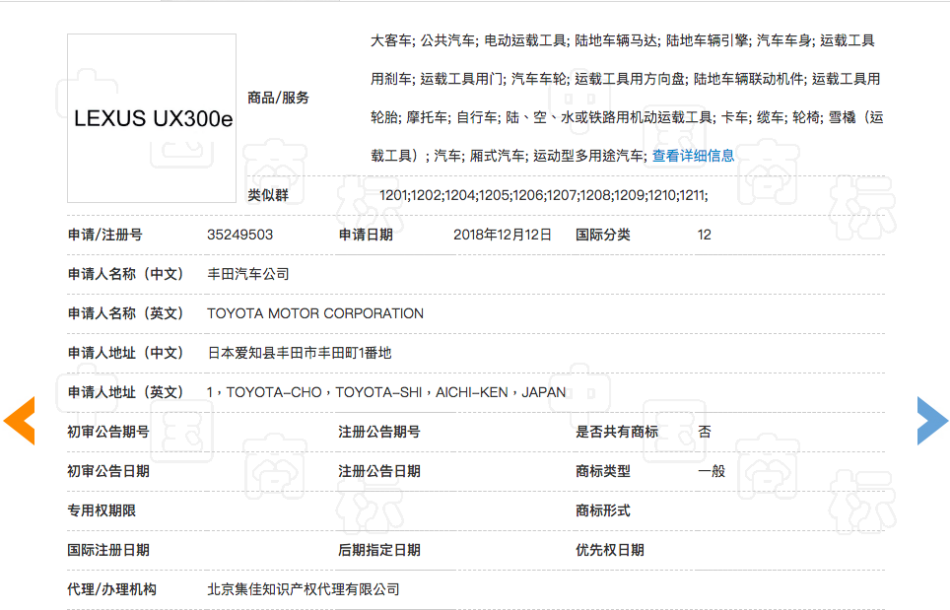Screen dimensions: 950x610
Task: Click the 代理/办理机构 label
Action: coord(111,589)
